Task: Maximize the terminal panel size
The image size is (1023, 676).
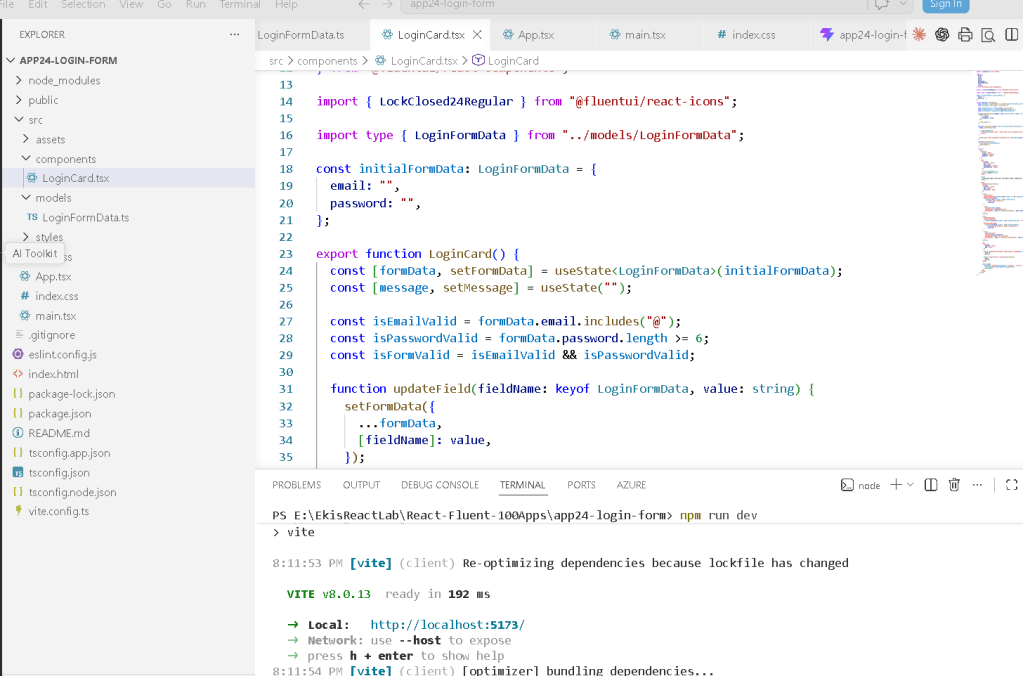Action: coord(1011,485)
